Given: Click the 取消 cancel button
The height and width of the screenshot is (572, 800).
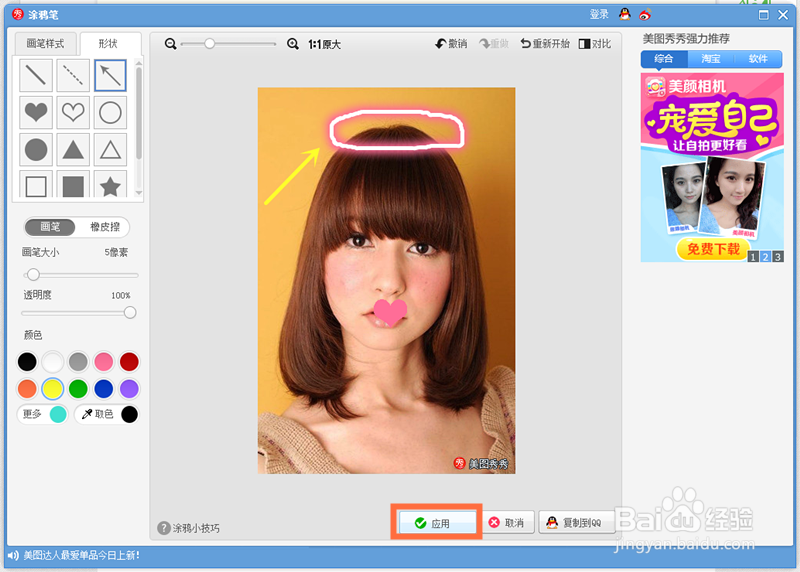Looking at the screenshot, I should 507,523.
